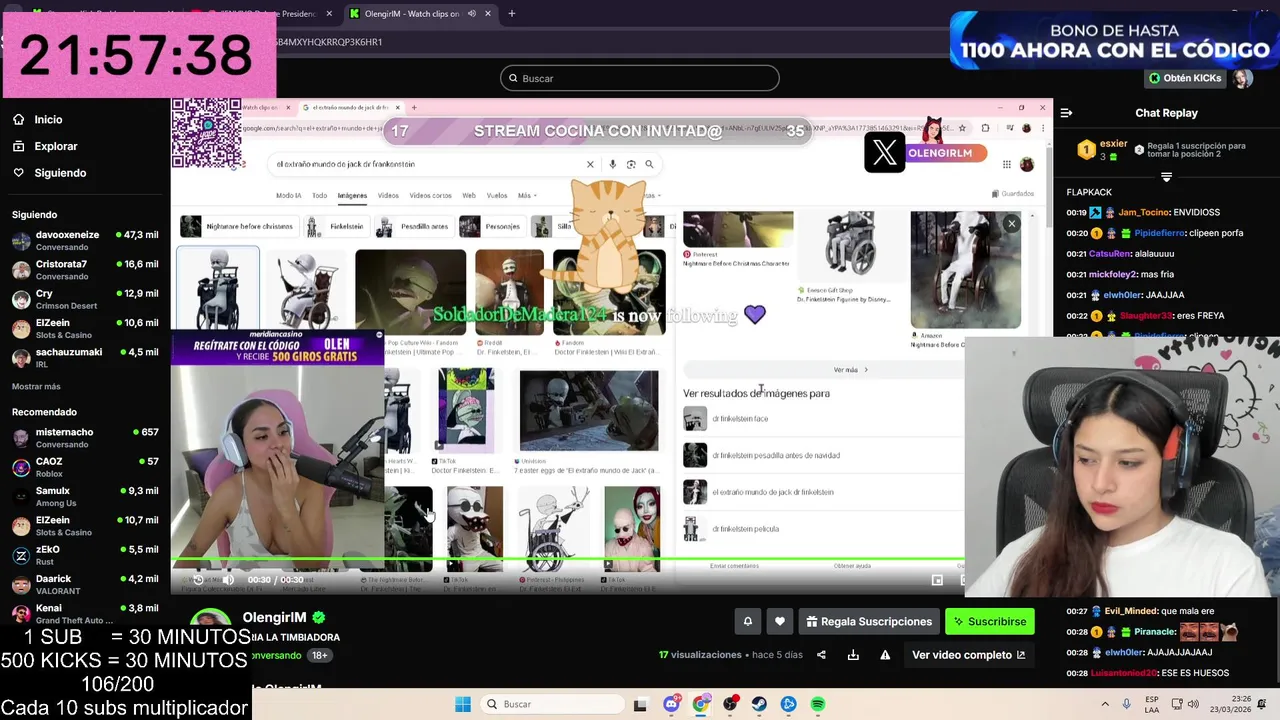Open Piranacle's chat username

coord(1154,632)
